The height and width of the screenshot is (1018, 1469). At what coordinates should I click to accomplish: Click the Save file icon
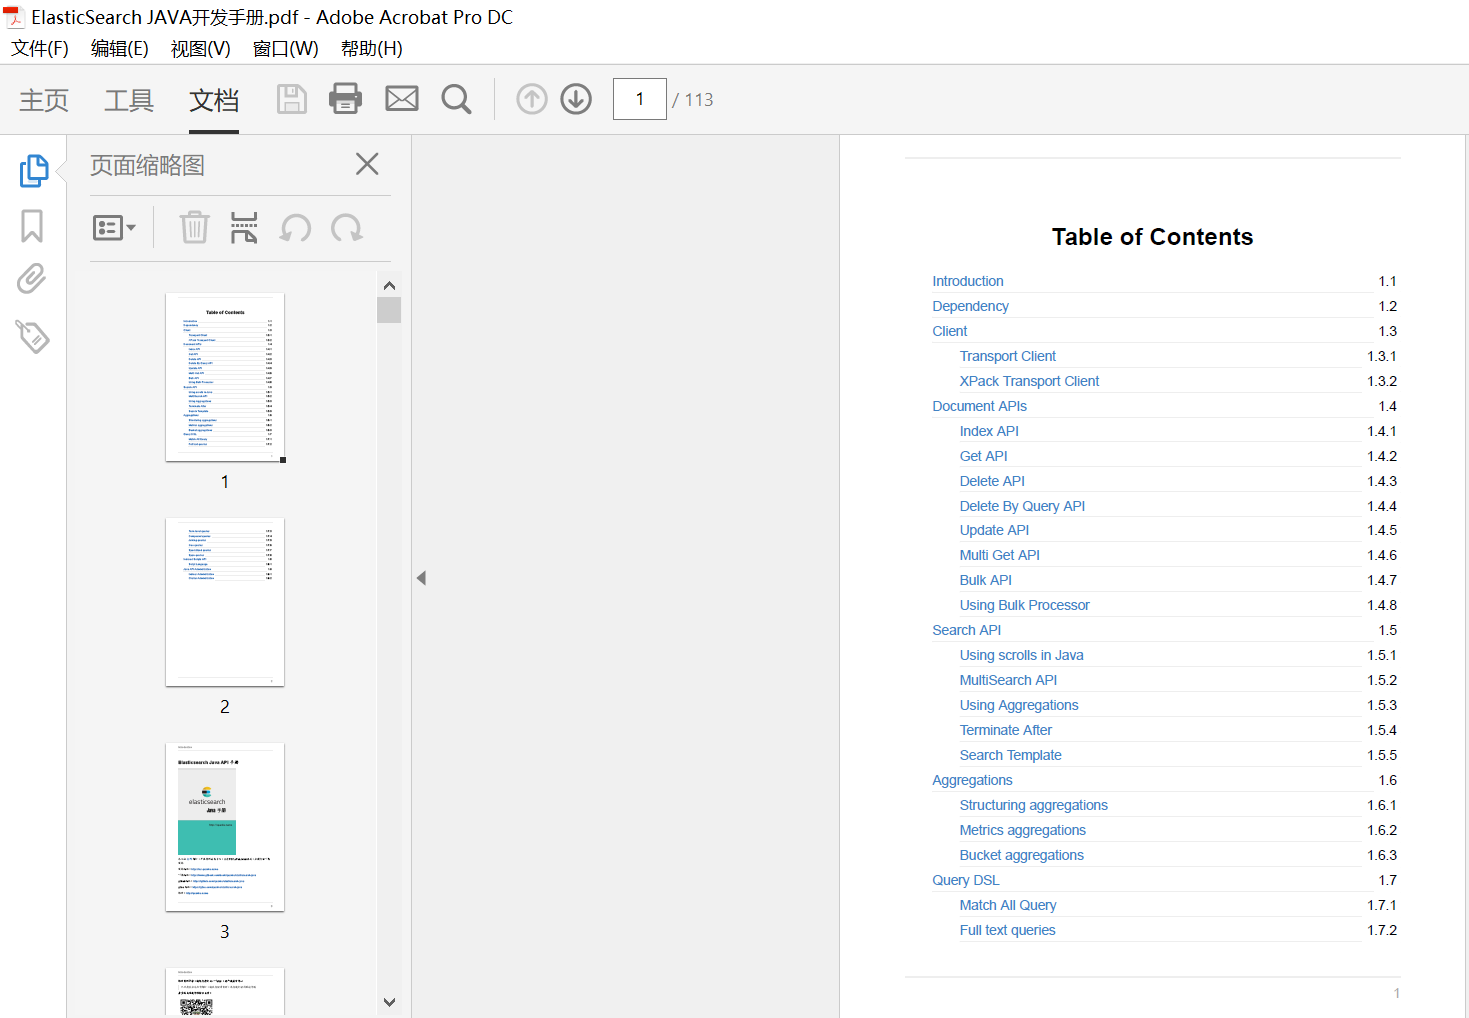pyautogui.click(x=292, y=99)
